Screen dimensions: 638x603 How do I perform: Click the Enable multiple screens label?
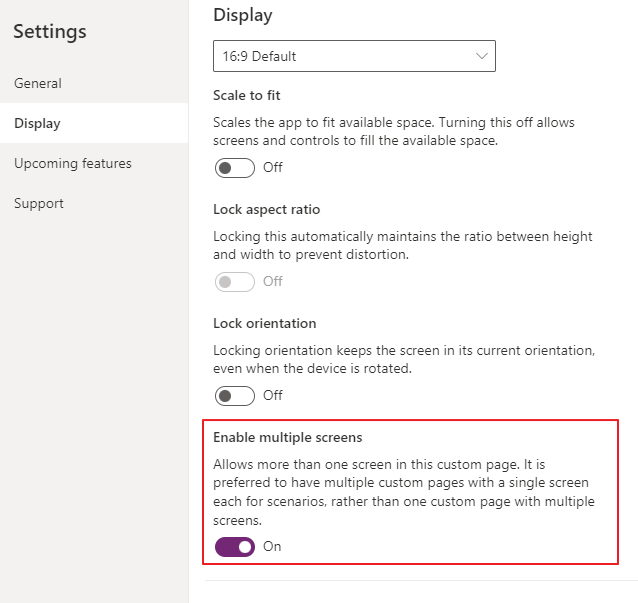point(287,438)
